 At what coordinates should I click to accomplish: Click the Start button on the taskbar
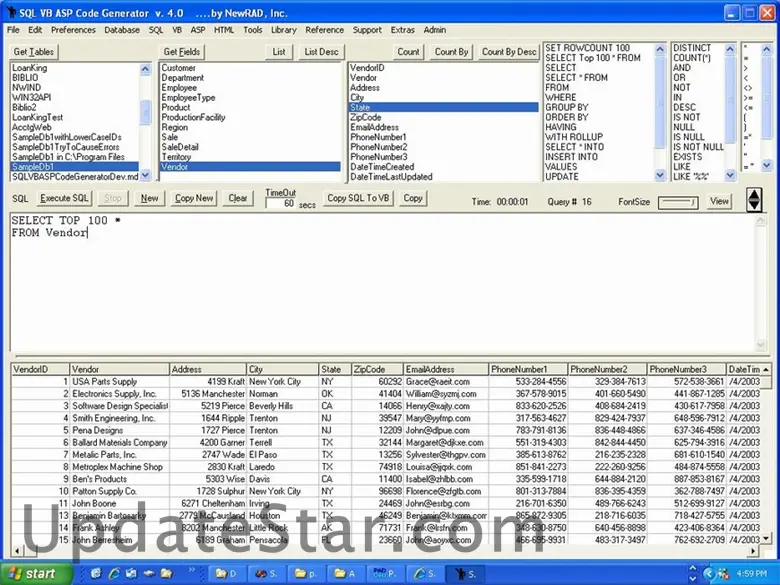click(34, 574)
